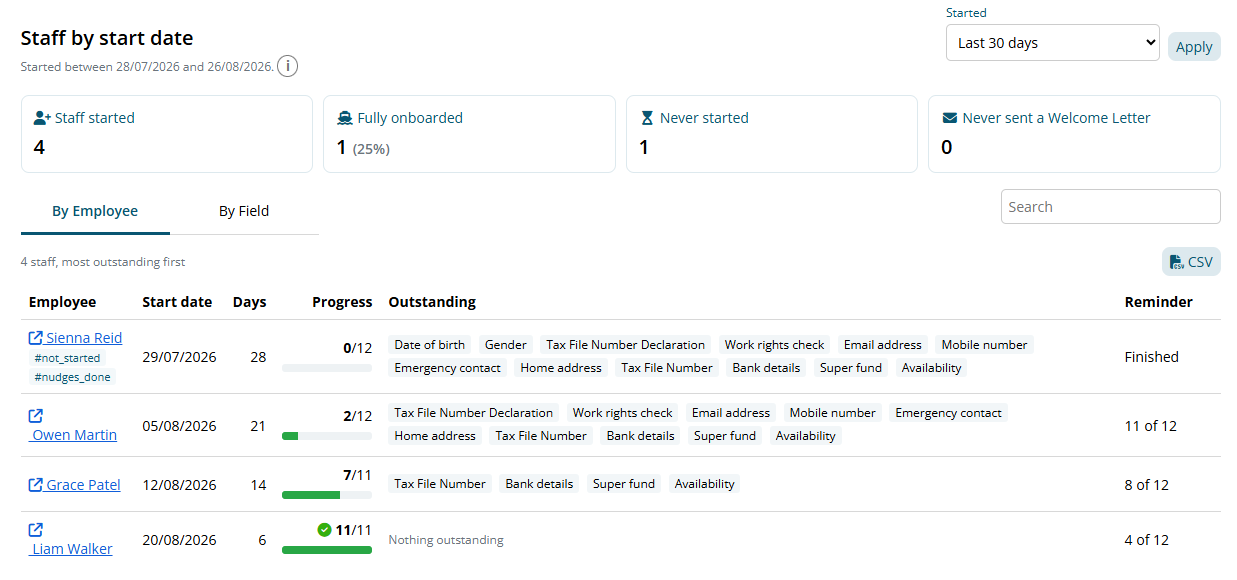Click the Outstanding column header
Screen dimensions: 1237x580
[x=432, y=302]
